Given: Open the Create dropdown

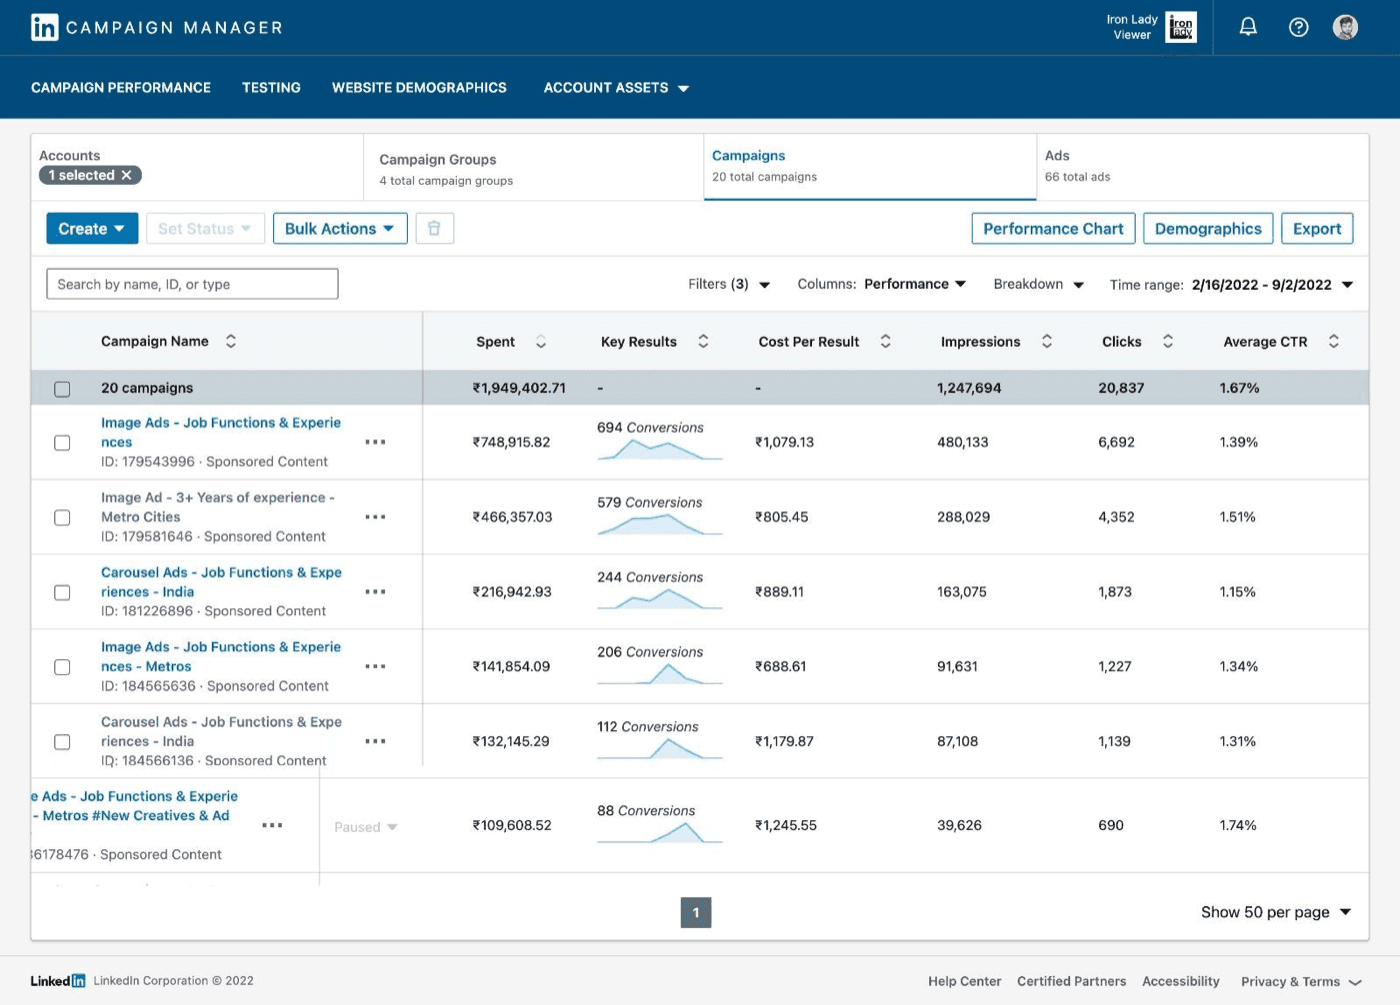Looking at the screenshot, I should (x=92, y=228).
